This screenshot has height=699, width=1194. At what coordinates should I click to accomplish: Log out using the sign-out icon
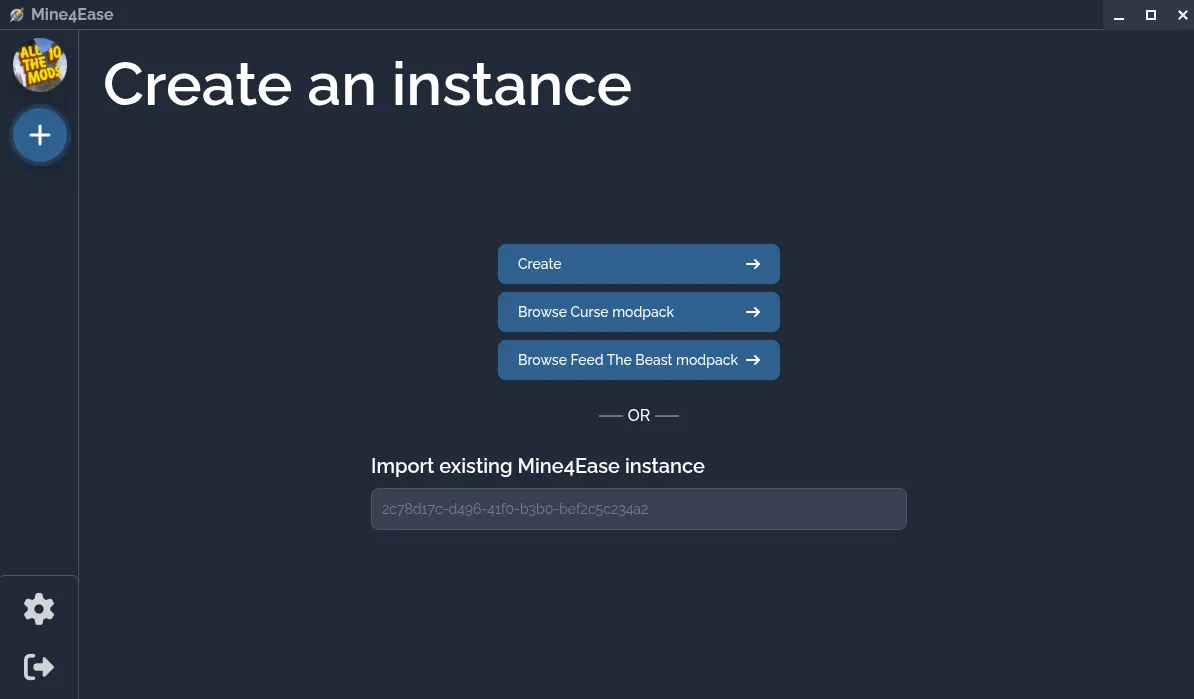tap(39, 667)
